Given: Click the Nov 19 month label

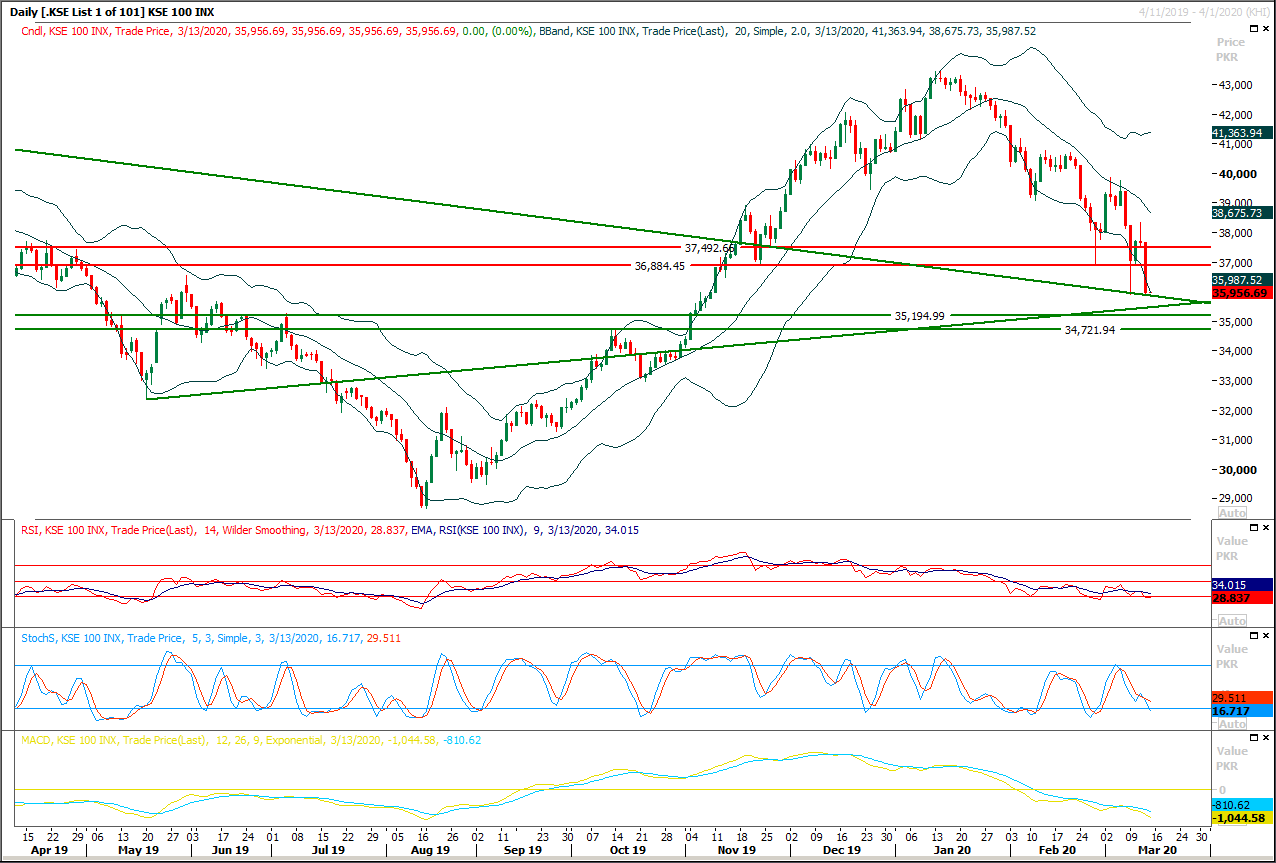Looking at the screenshot, I should coord(736,850).
